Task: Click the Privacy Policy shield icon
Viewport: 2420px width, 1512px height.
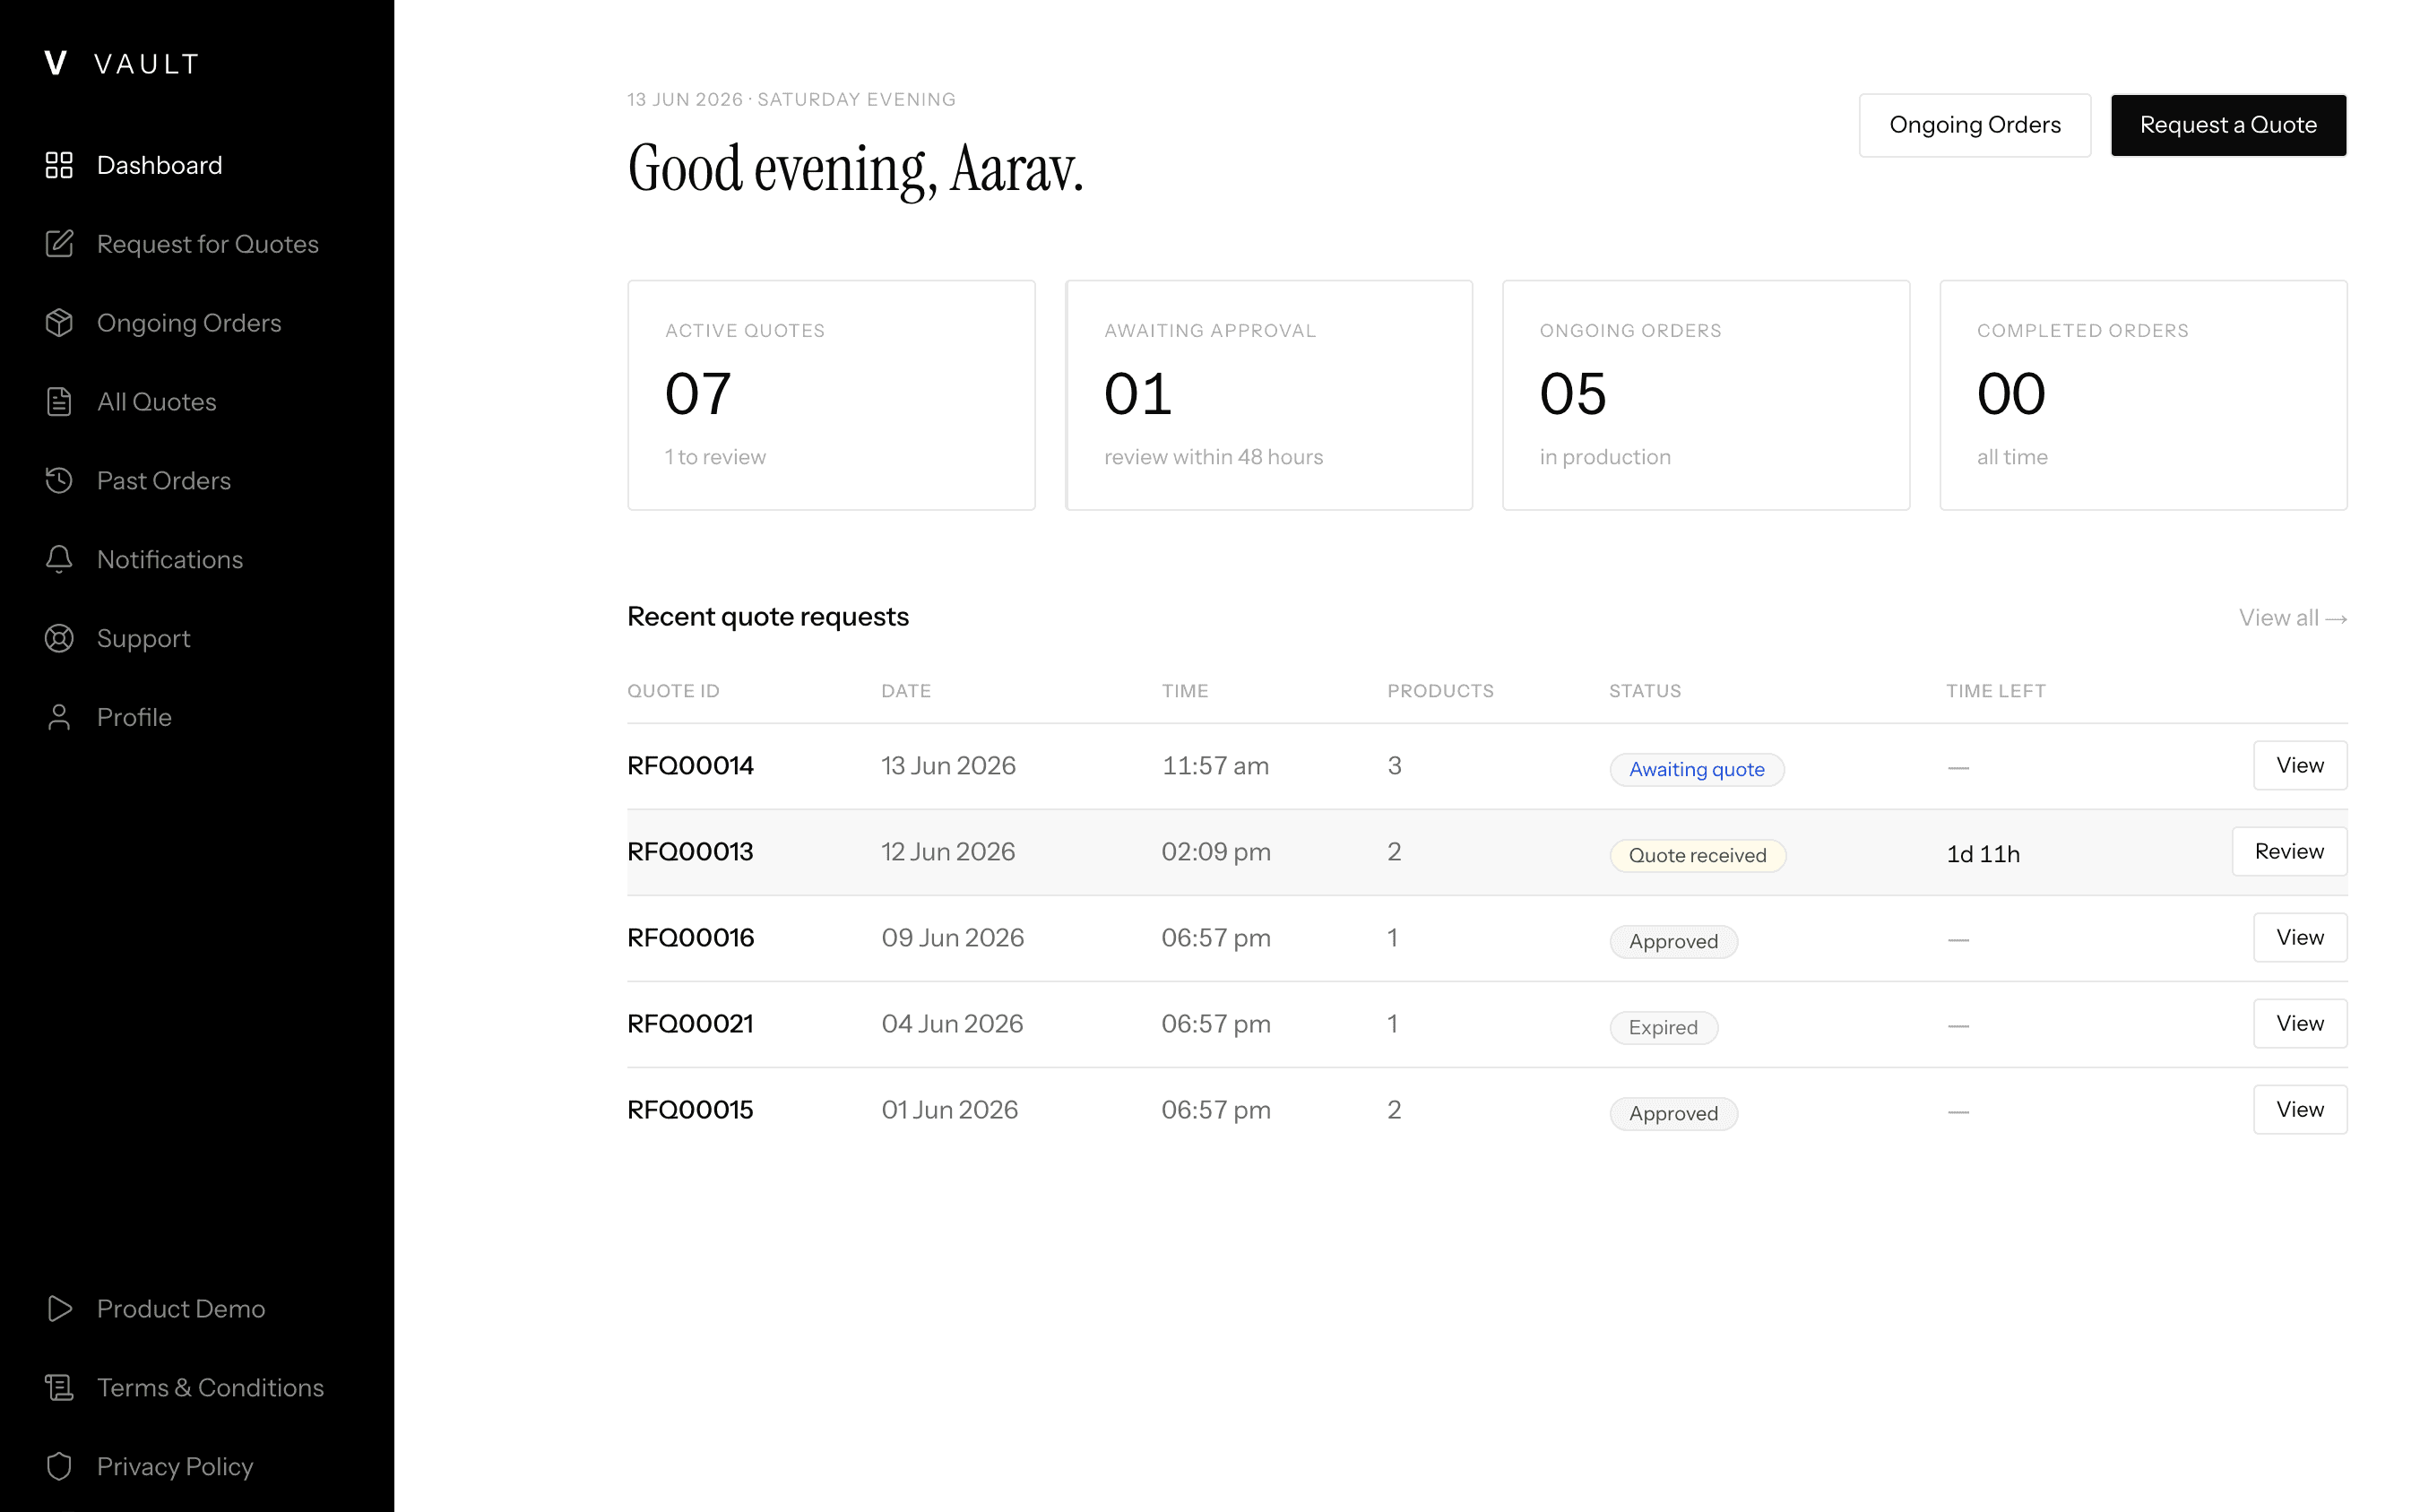Action: click(x=59, y=1467)
